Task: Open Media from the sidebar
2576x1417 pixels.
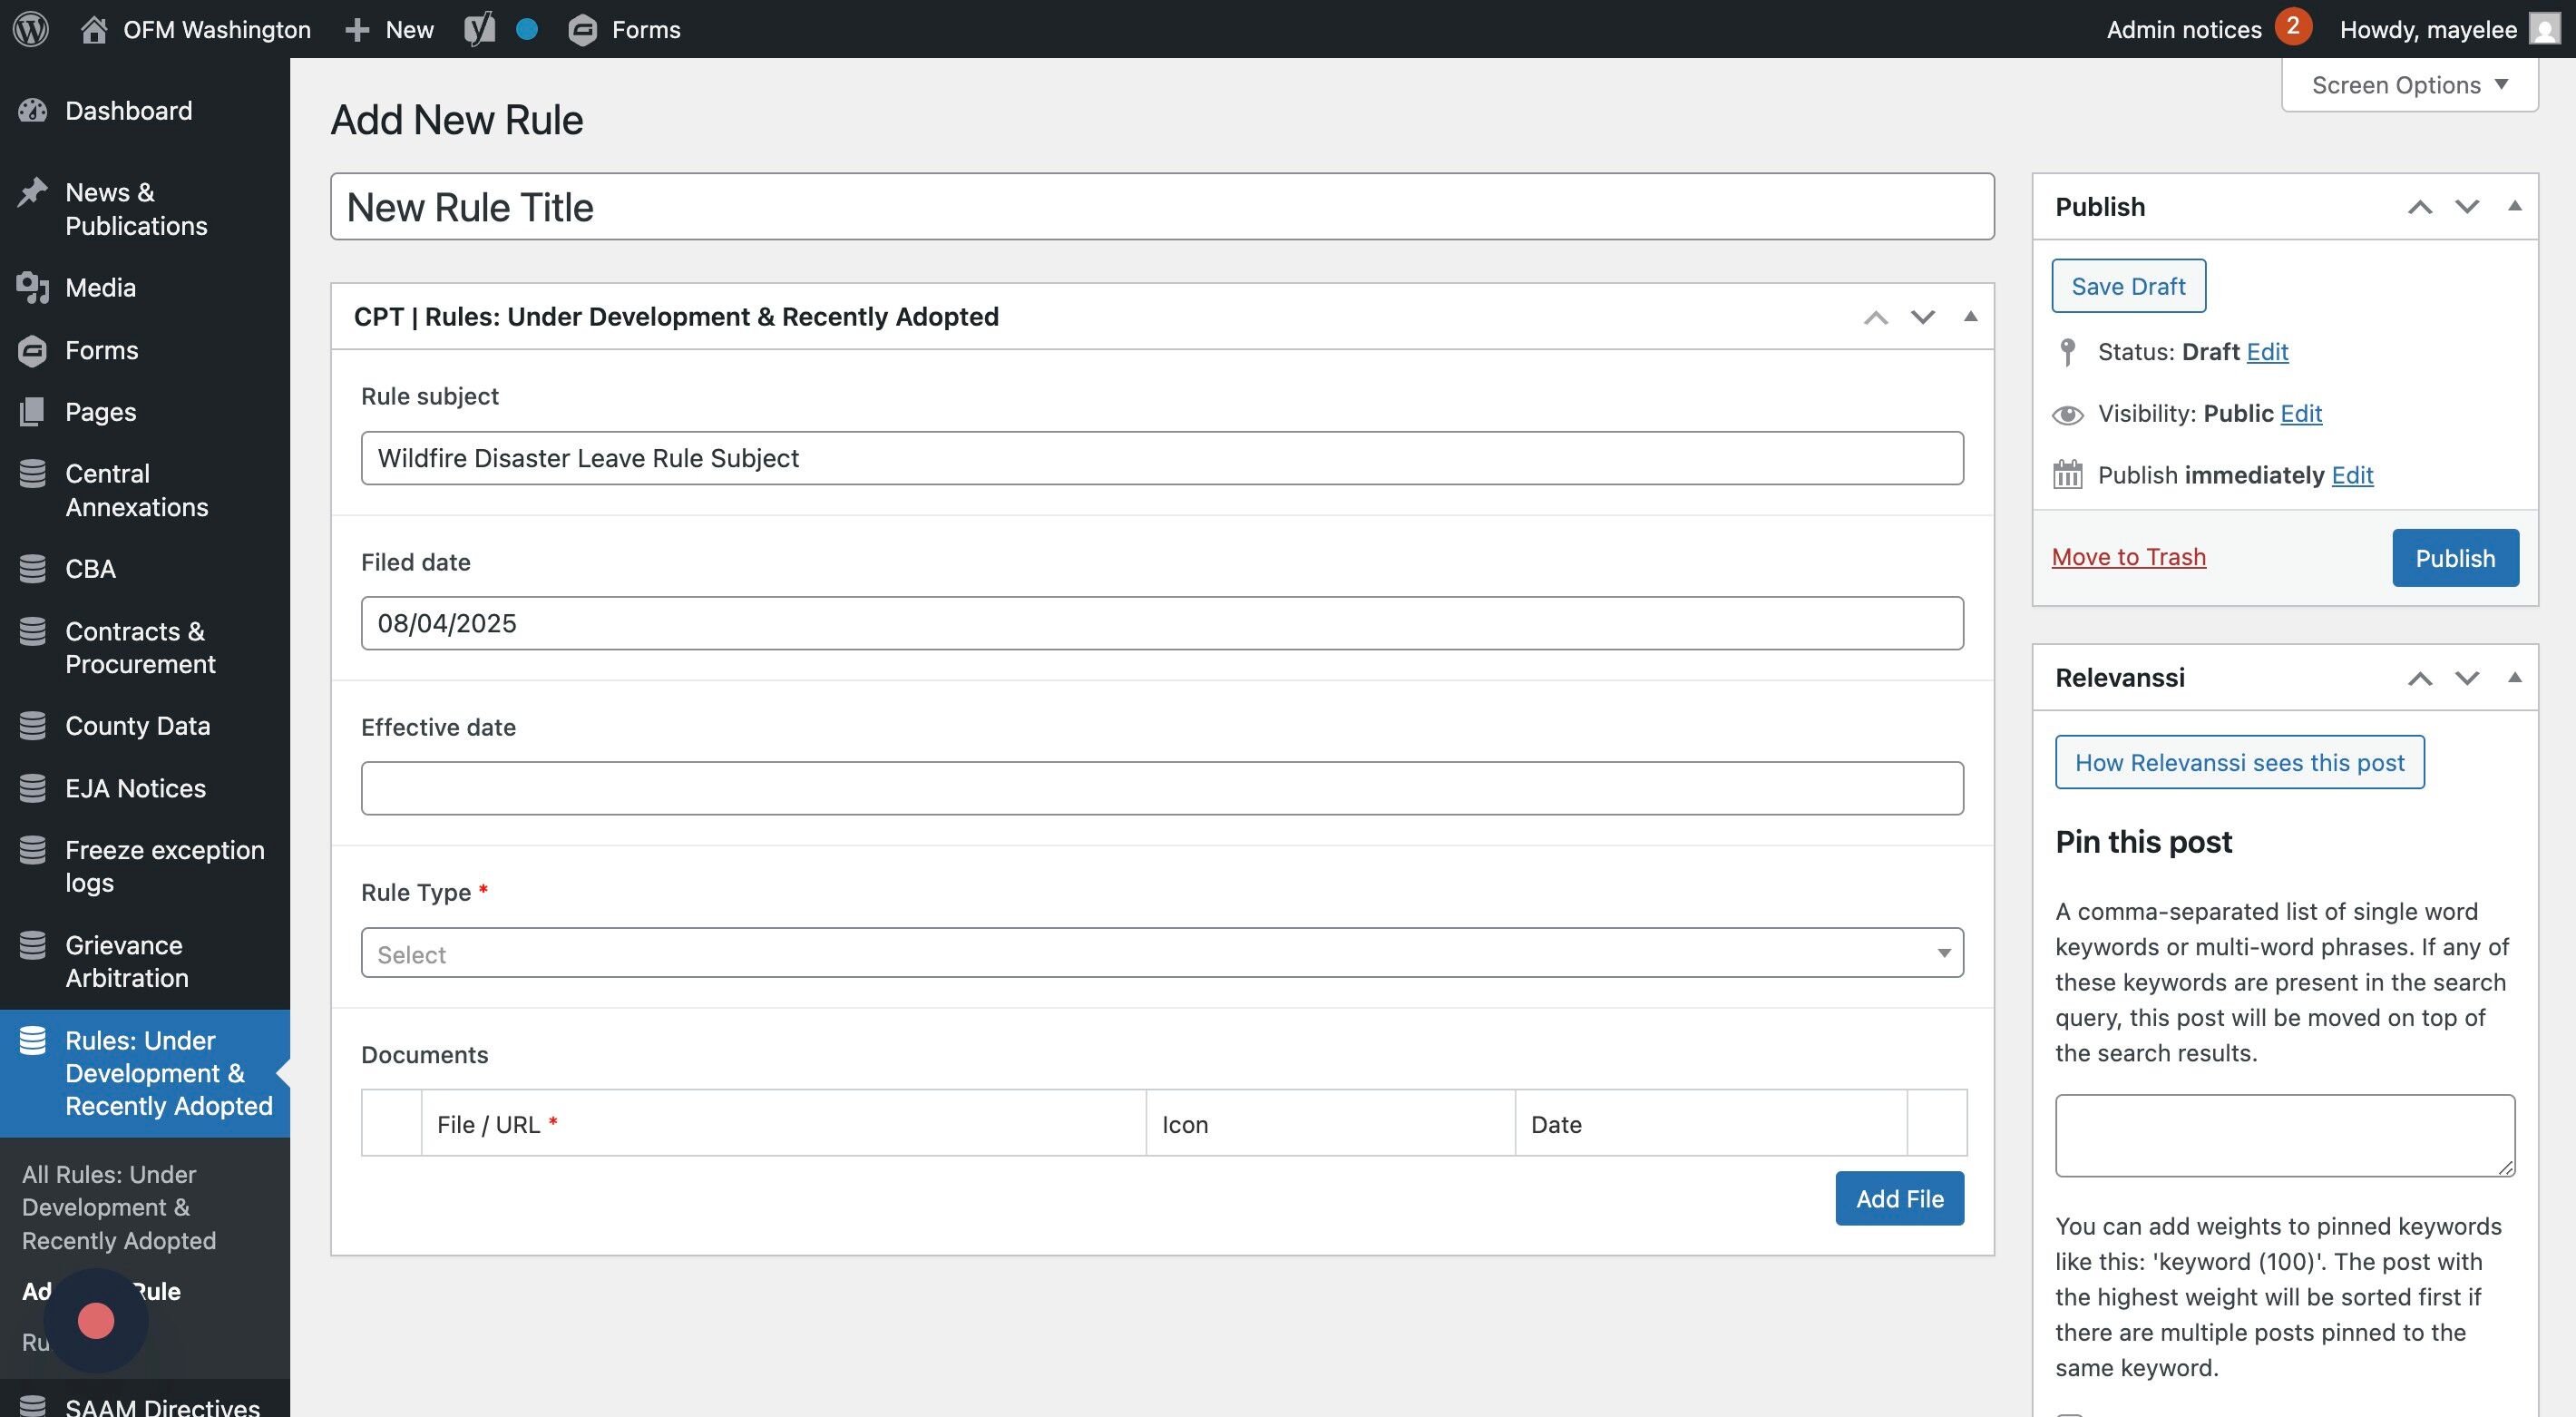Action: [x=100, y=288]
